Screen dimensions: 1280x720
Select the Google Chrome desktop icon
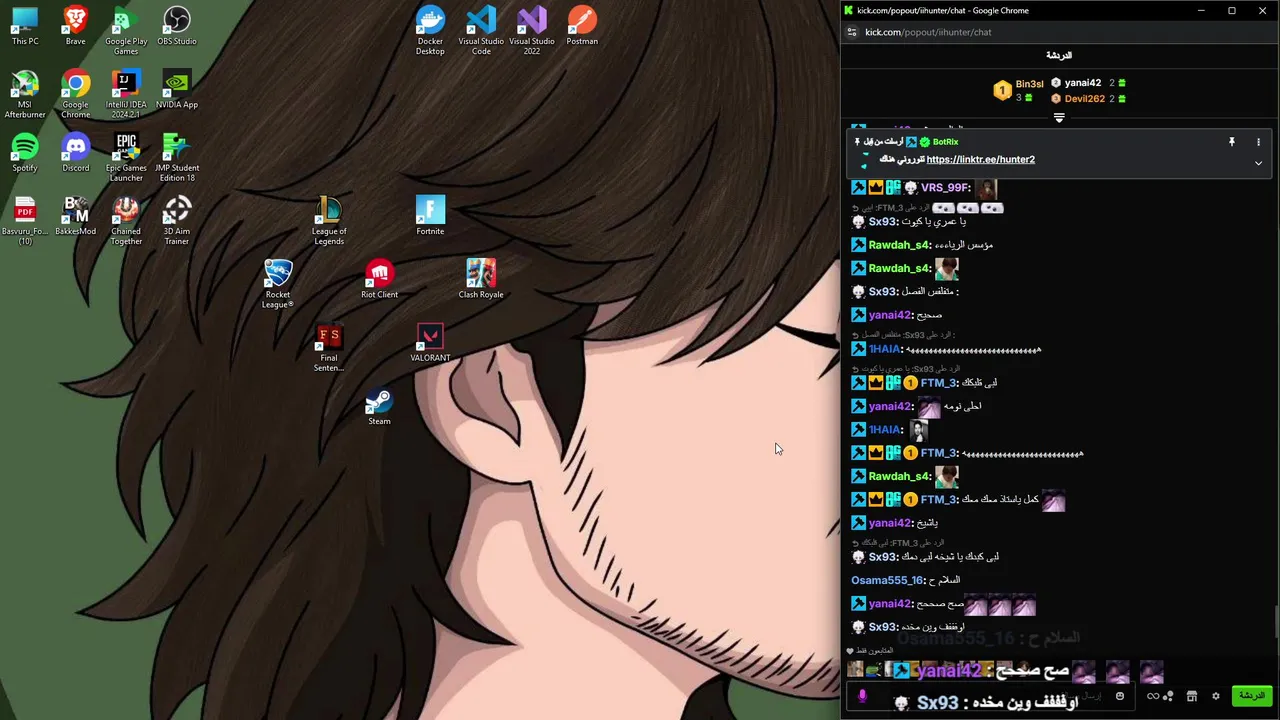point(75,95)
